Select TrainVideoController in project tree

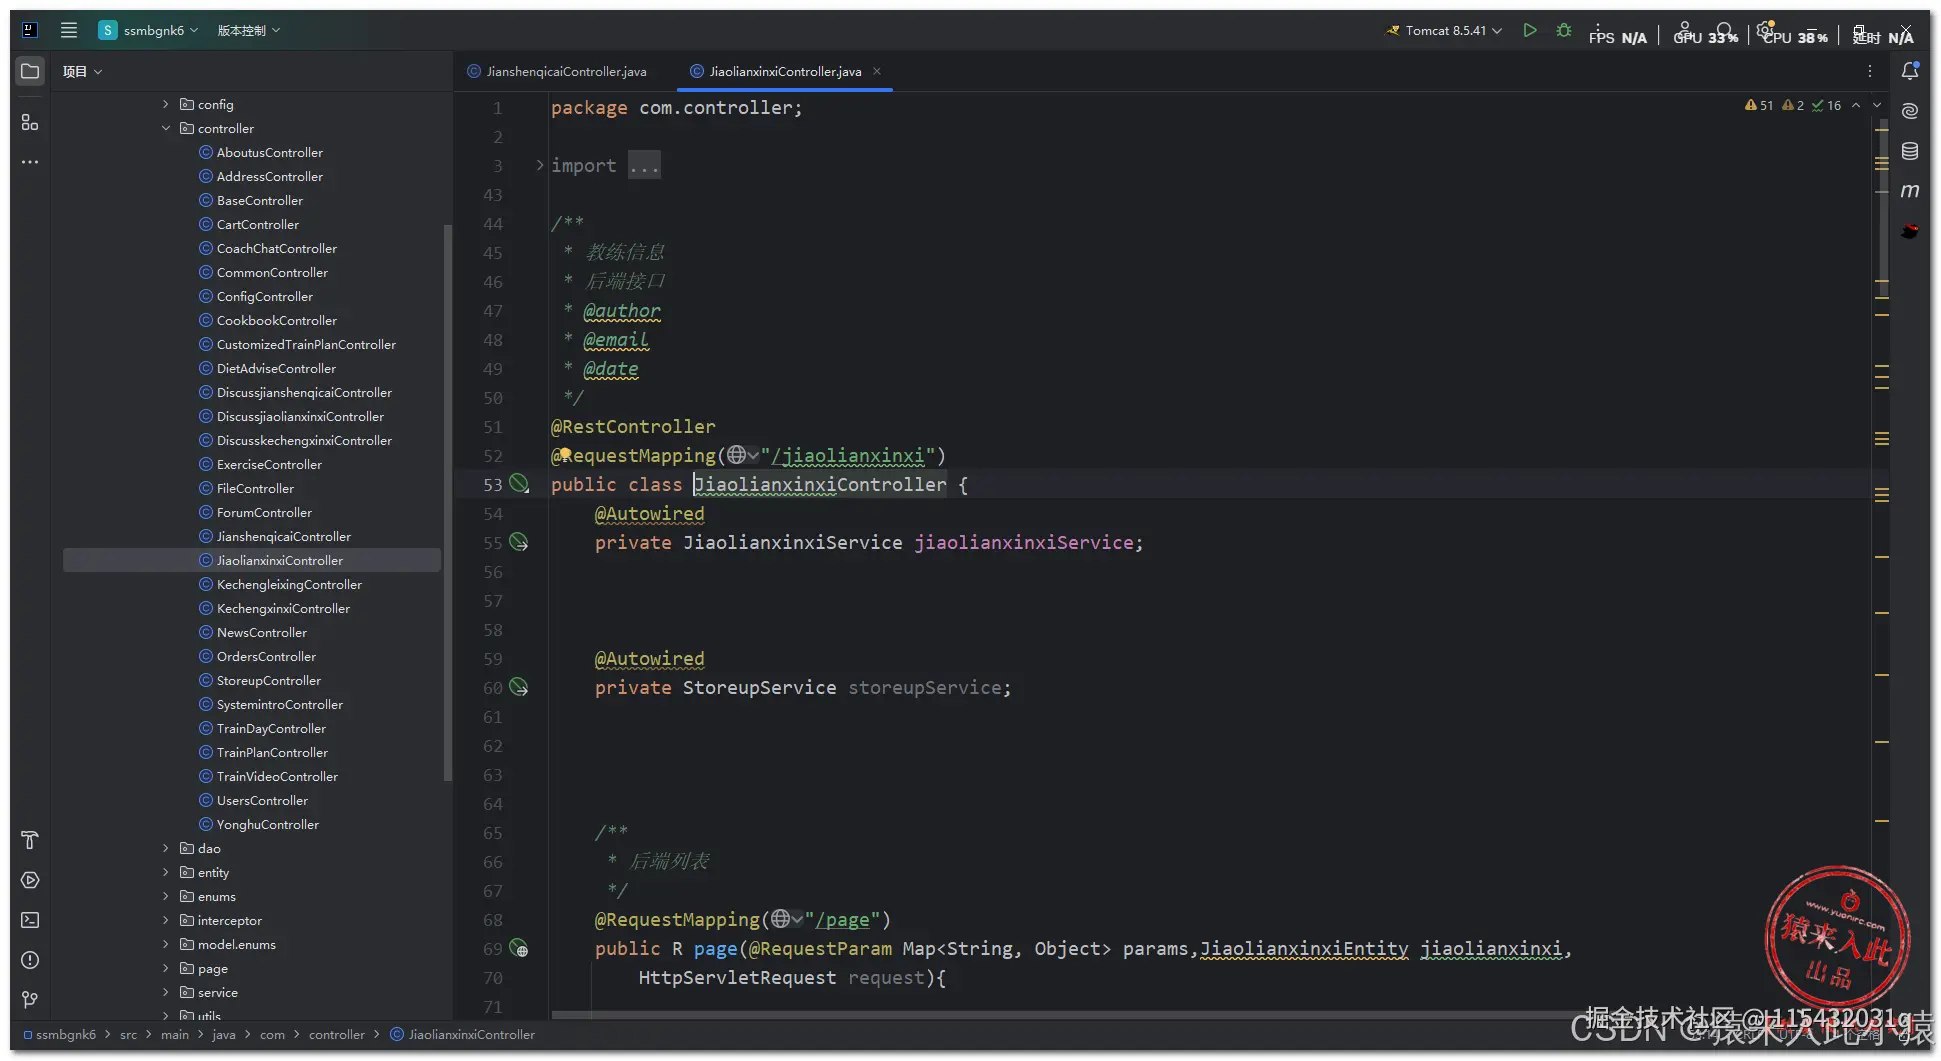[277, 776]
